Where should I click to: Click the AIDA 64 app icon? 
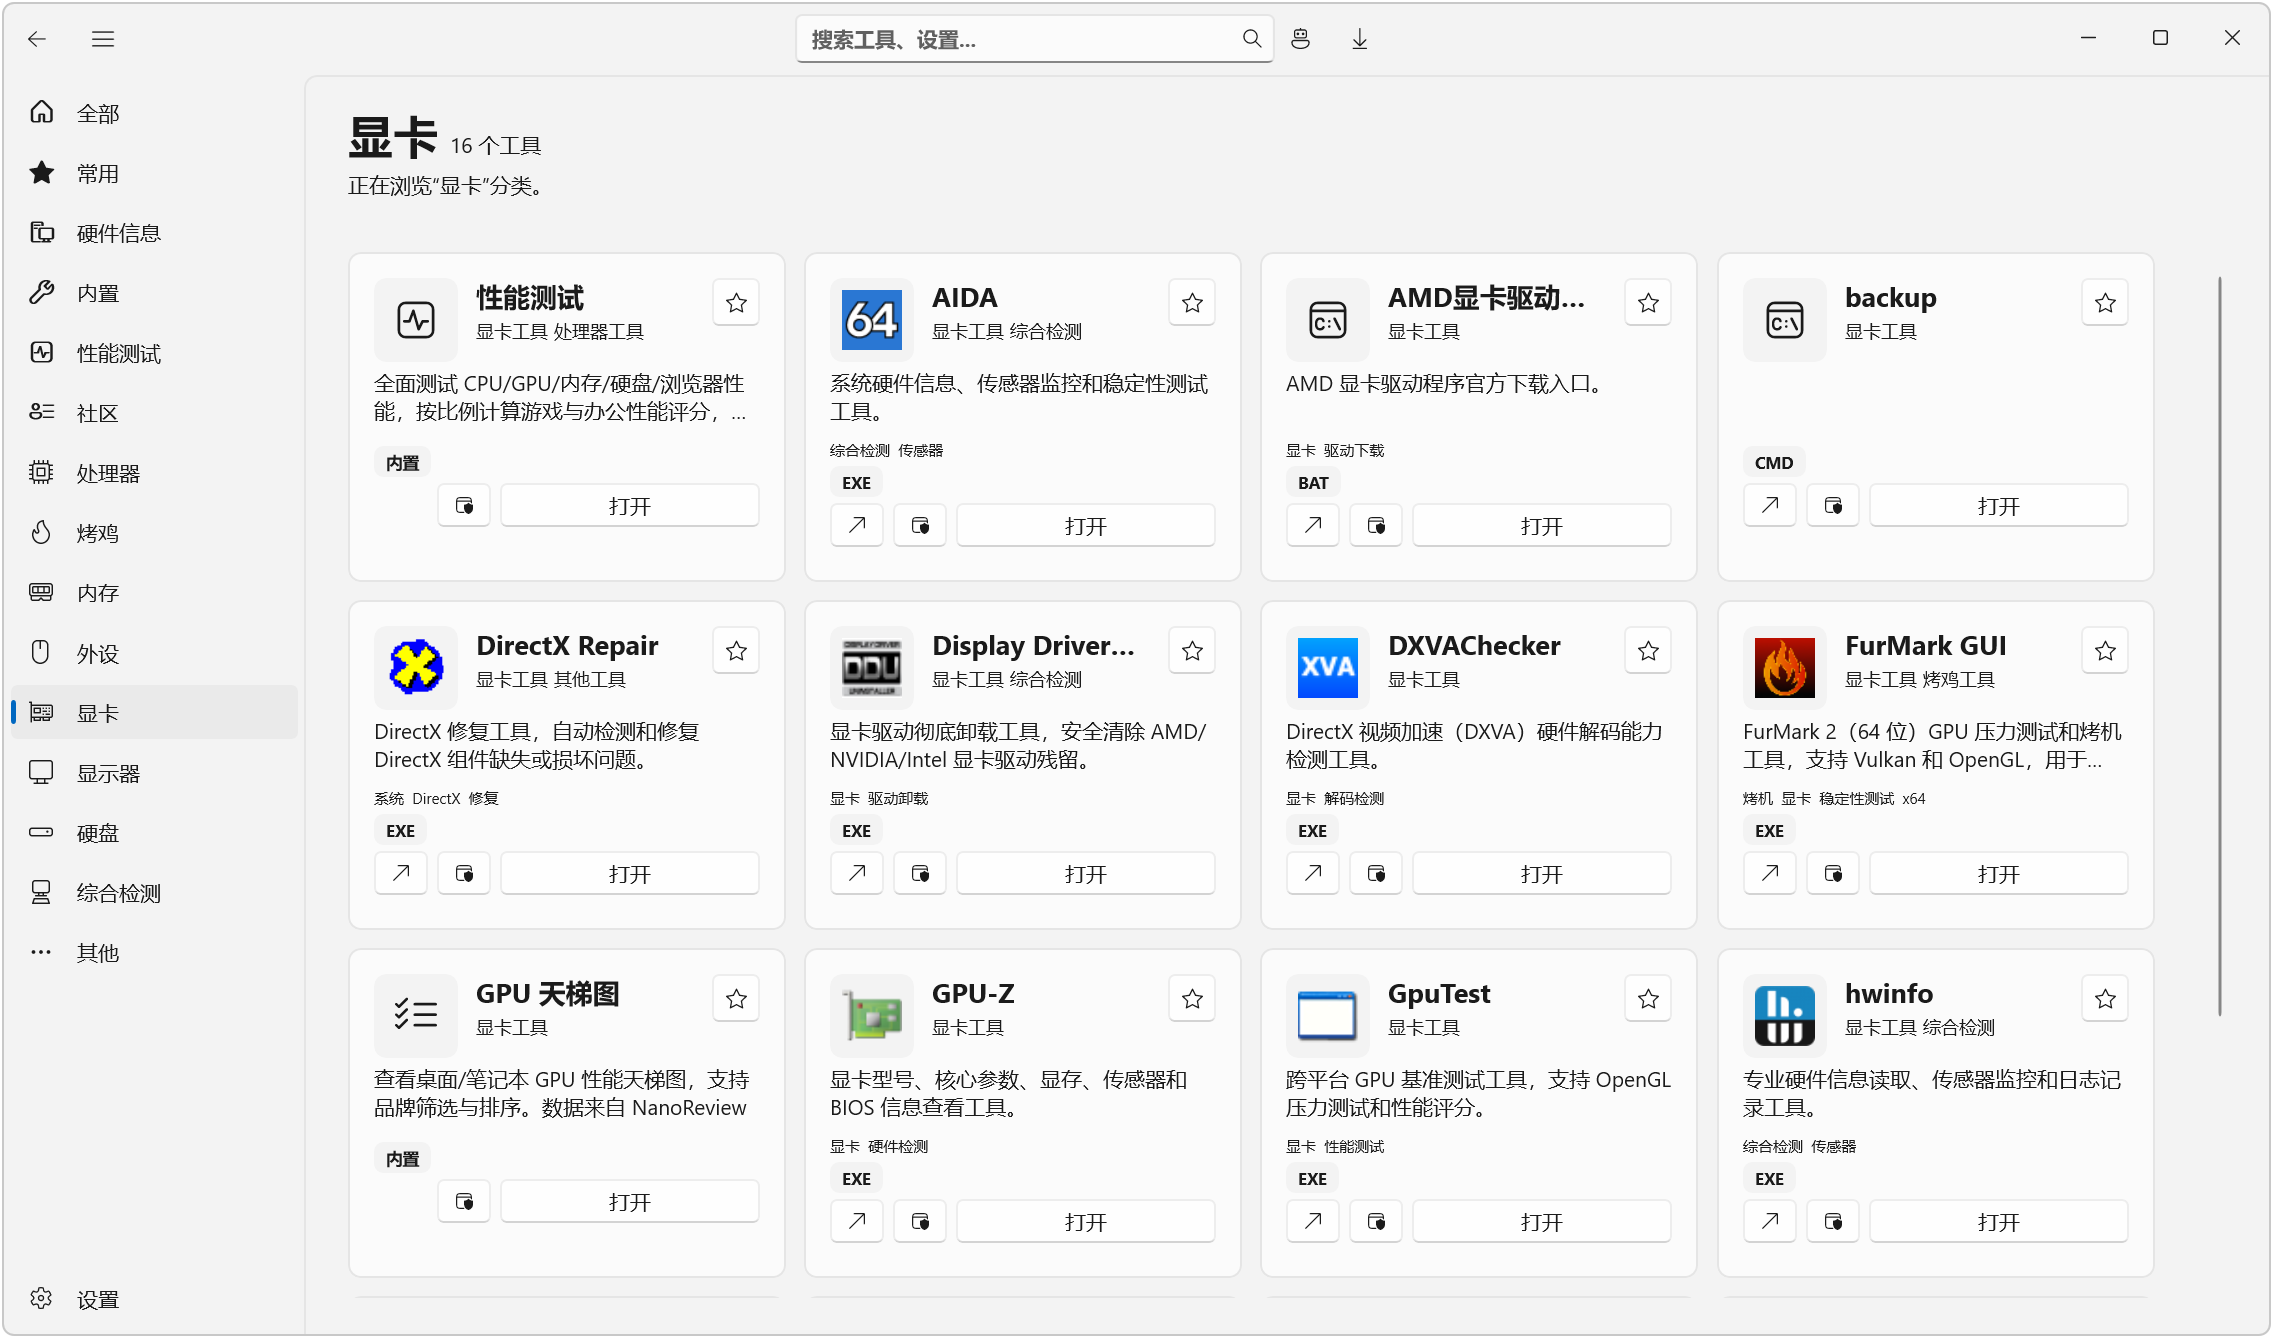(x=871, y=320)
